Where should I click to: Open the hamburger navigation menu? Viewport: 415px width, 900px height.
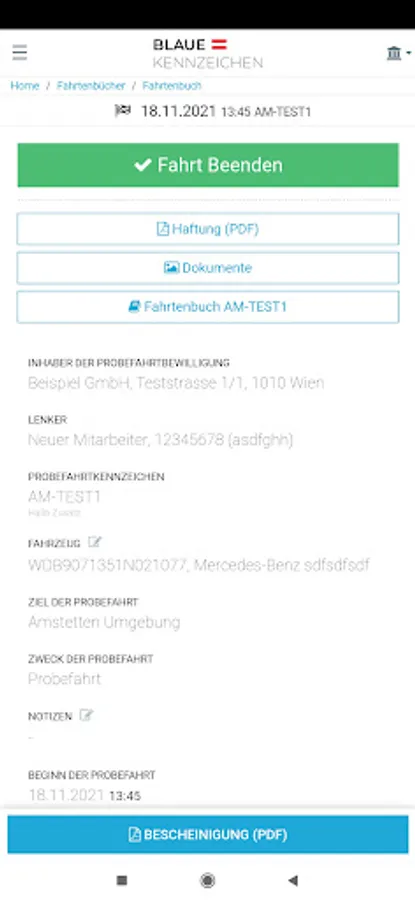coord(20,53)
